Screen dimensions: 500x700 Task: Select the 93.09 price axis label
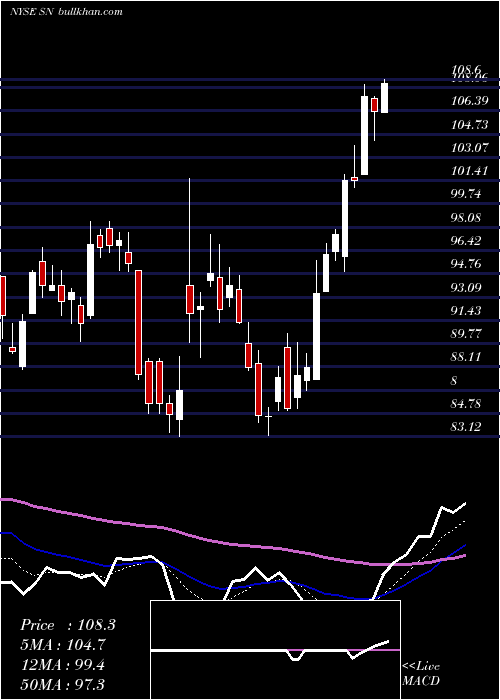click(467, 287)
